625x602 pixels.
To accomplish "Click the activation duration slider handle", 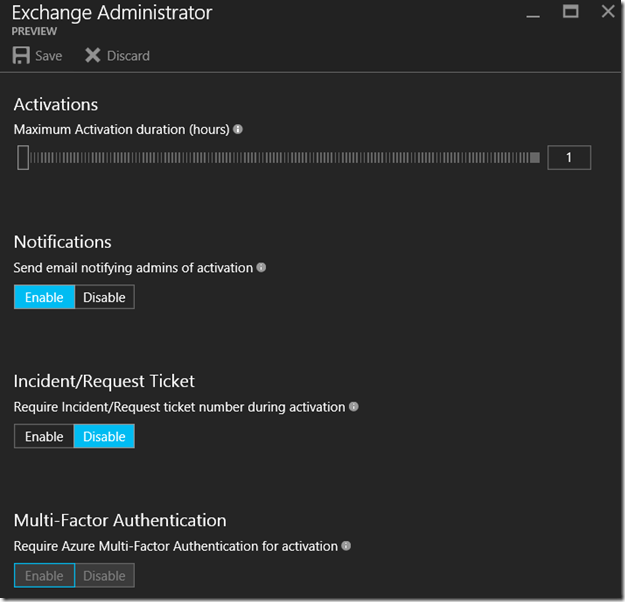I will [x=23, y=157].
